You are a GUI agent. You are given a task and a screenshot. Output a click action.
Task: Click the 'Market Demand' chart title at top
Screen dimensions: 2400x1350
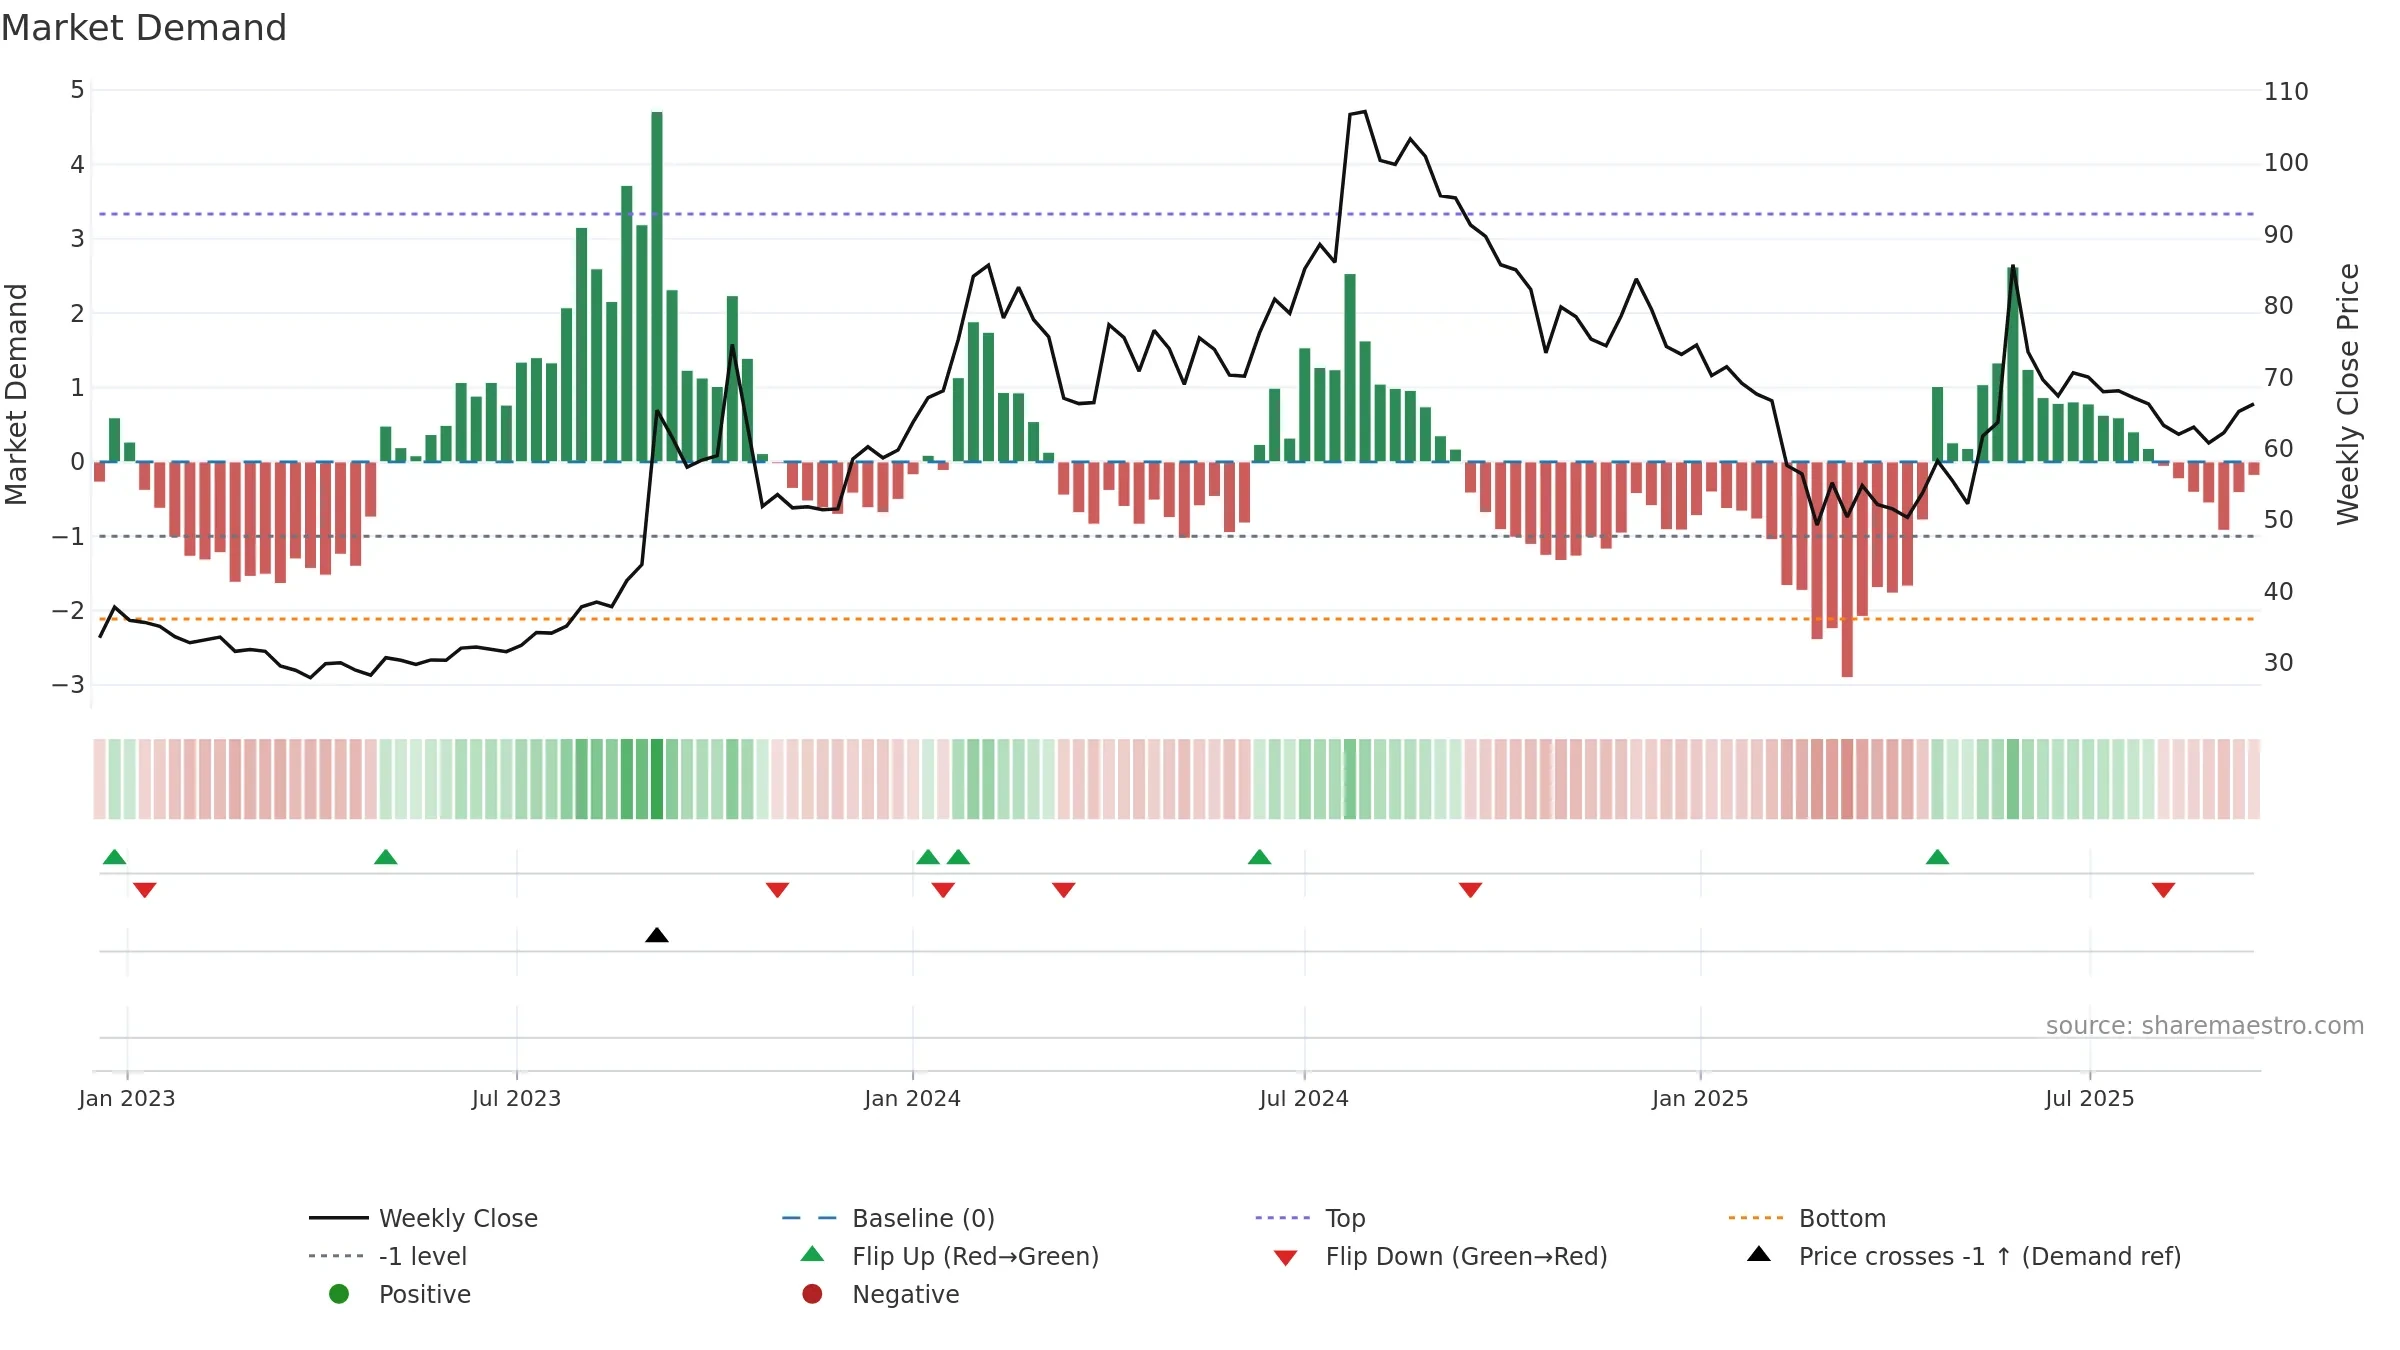144,28
